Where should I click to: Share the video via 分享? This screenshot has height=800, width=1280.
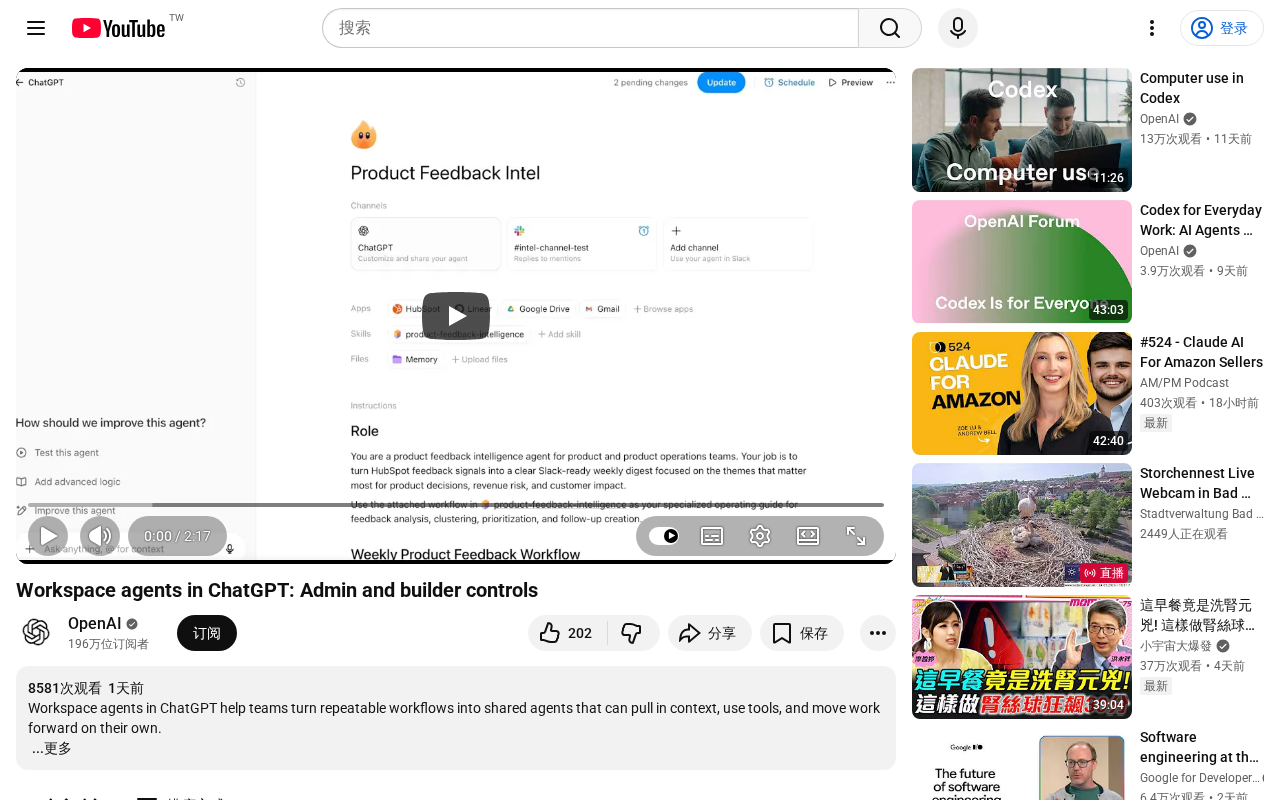tap(710, 633)
